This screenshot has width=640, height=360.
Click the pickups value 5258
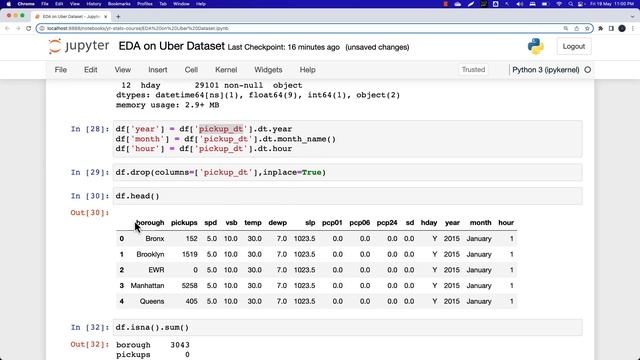189,286
